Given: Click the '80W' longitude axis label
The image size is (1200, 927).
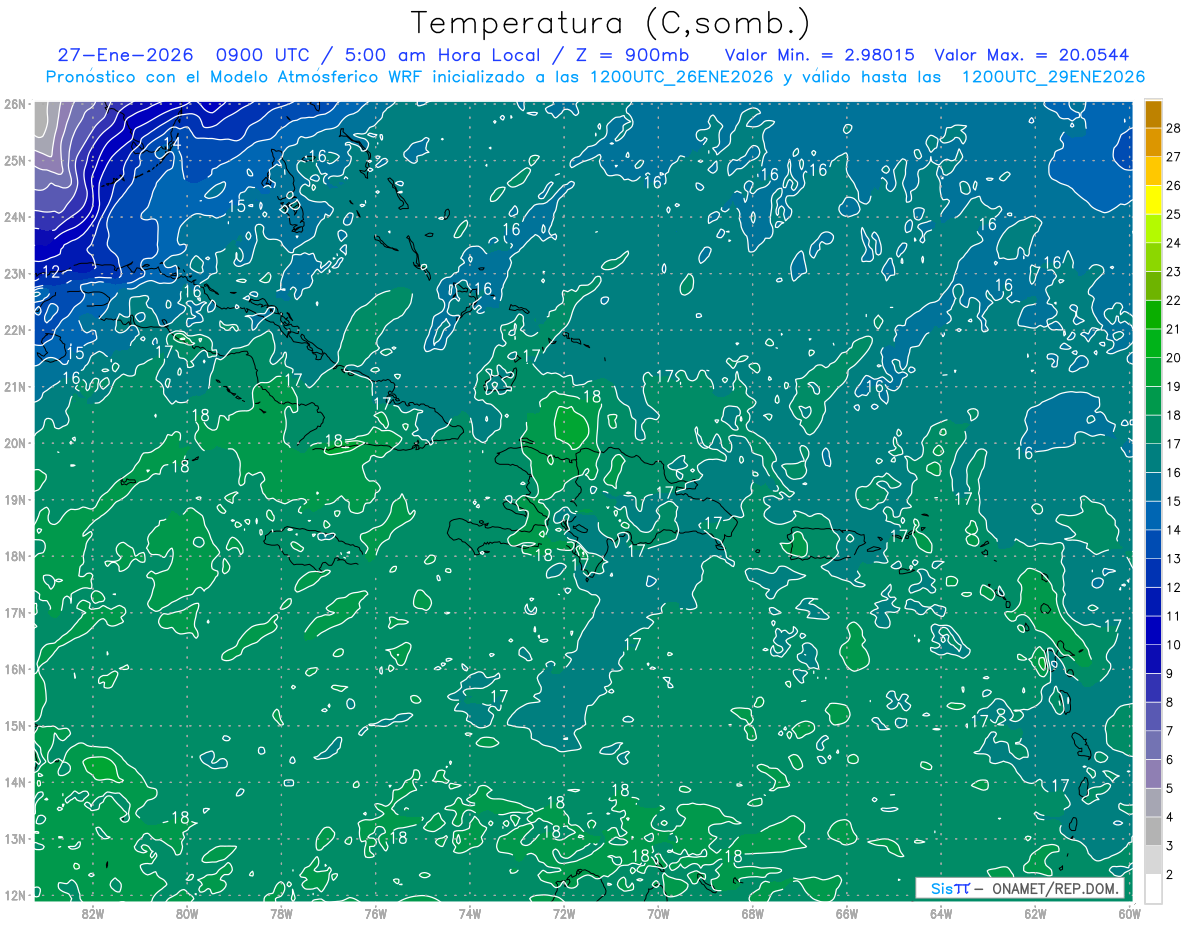Looking at the screenshot, I should (186, 913).
